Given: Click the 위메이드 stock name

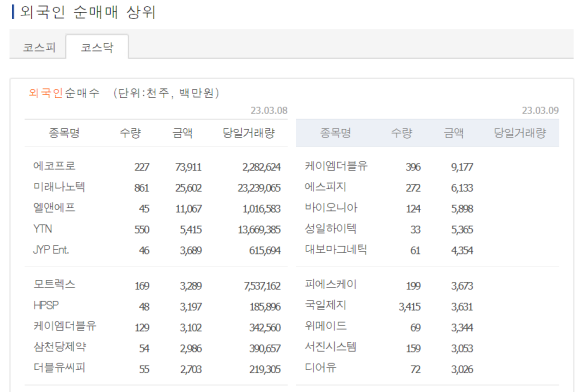Looking at the screenshot, I should click(x=326, y=326).
